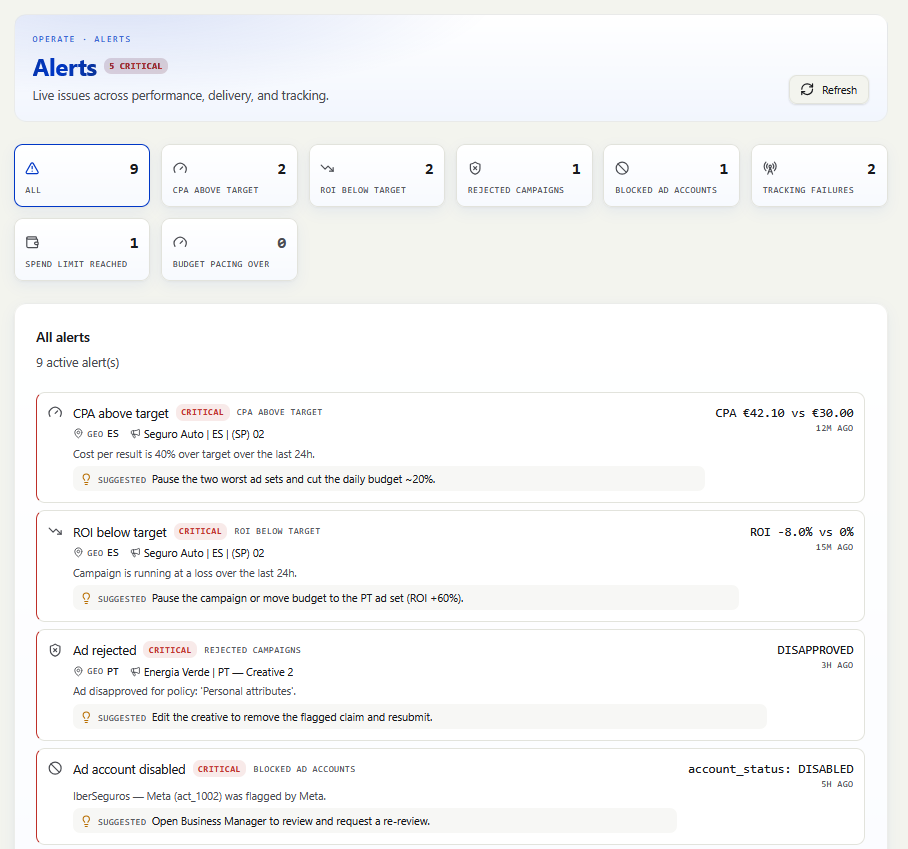This screenshot has height=849, width=908.
Task: Click the warning triangle icon on All card
Action: click(x=32, y=169)
